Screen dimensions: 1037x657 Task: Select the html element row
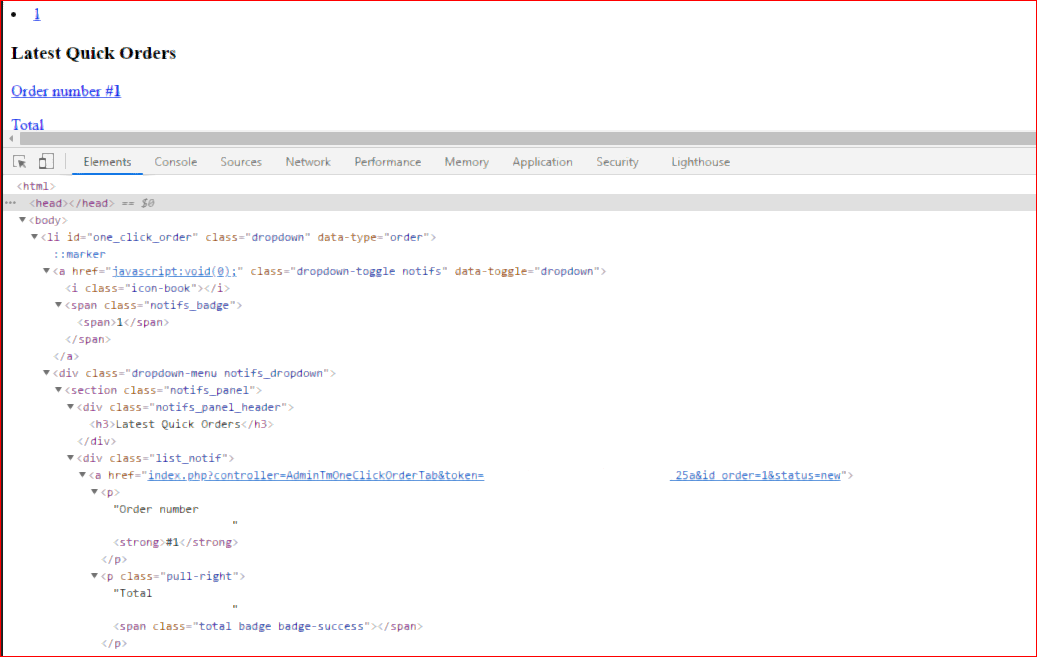pos(36,187)
